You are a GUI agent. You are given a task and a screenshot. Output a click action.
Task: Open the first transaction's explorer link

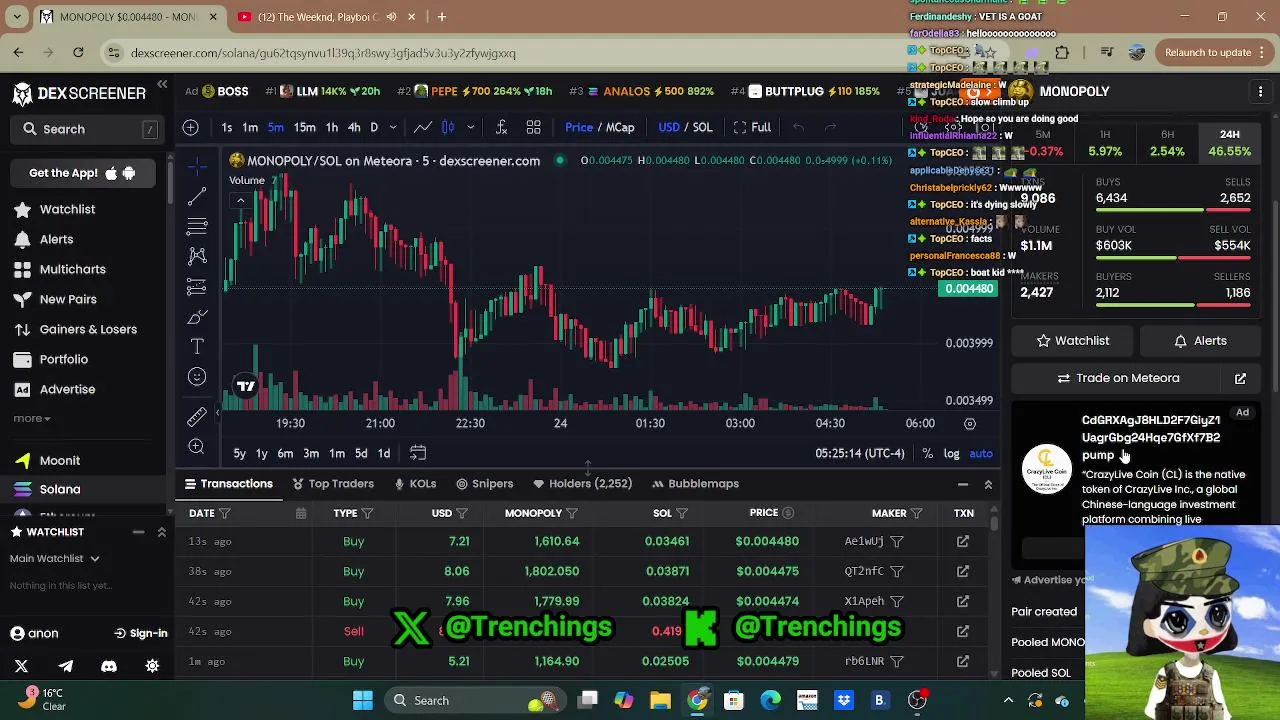tap(963, 541)
